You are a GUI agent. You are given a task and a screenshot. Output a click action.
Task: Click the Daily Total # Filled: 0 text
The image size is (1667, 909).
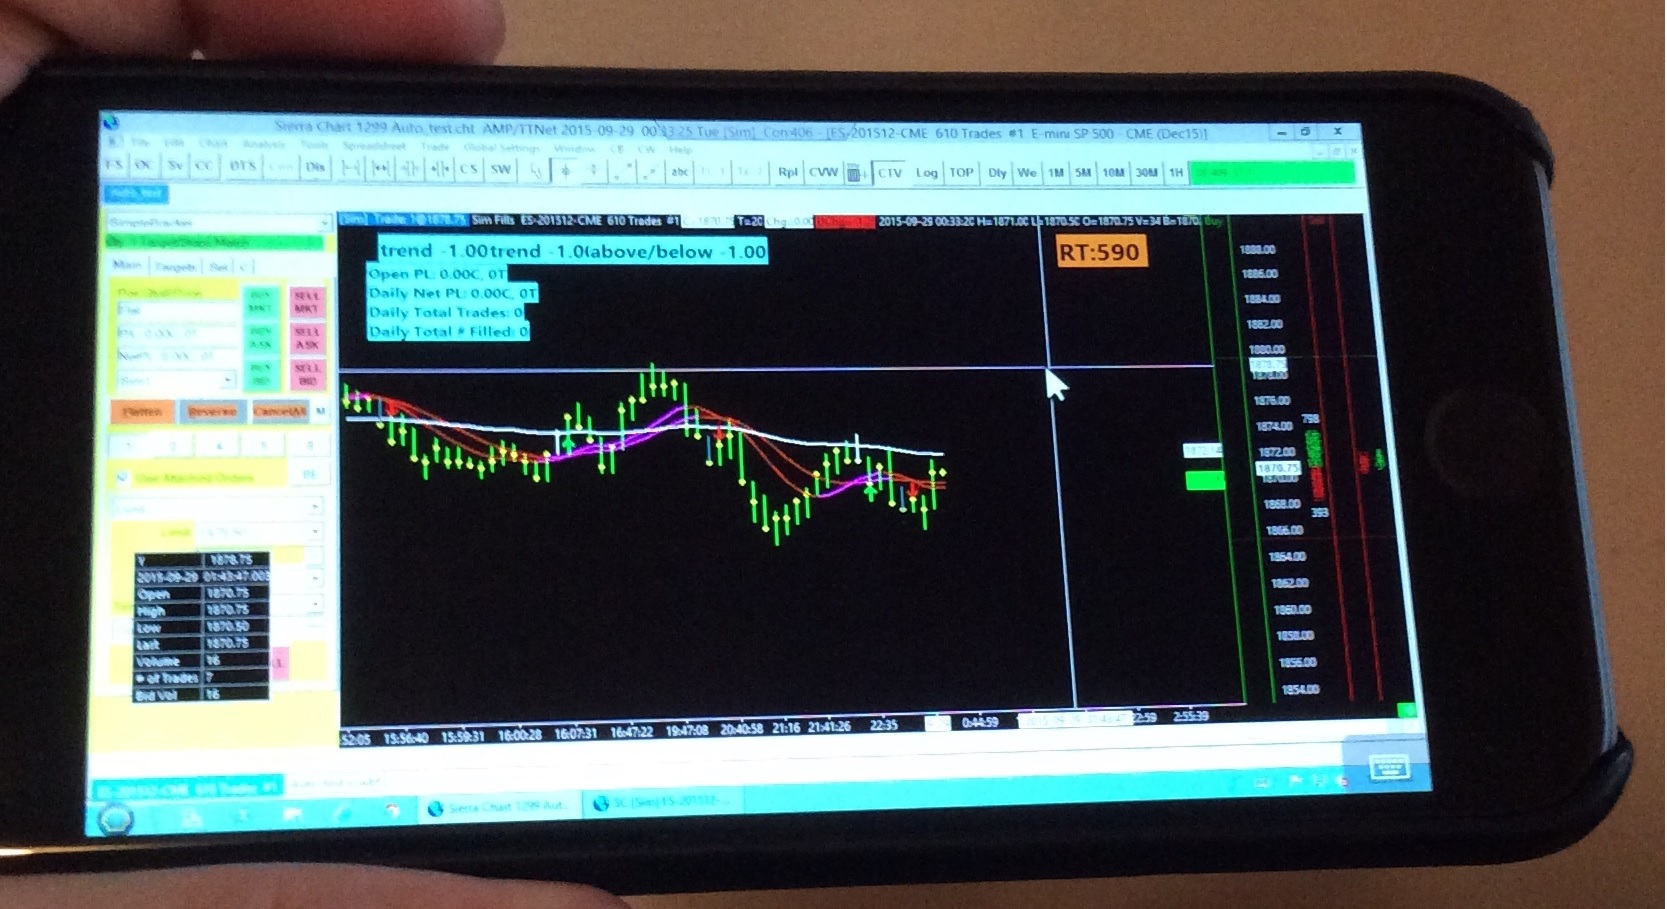pos(448,331)
